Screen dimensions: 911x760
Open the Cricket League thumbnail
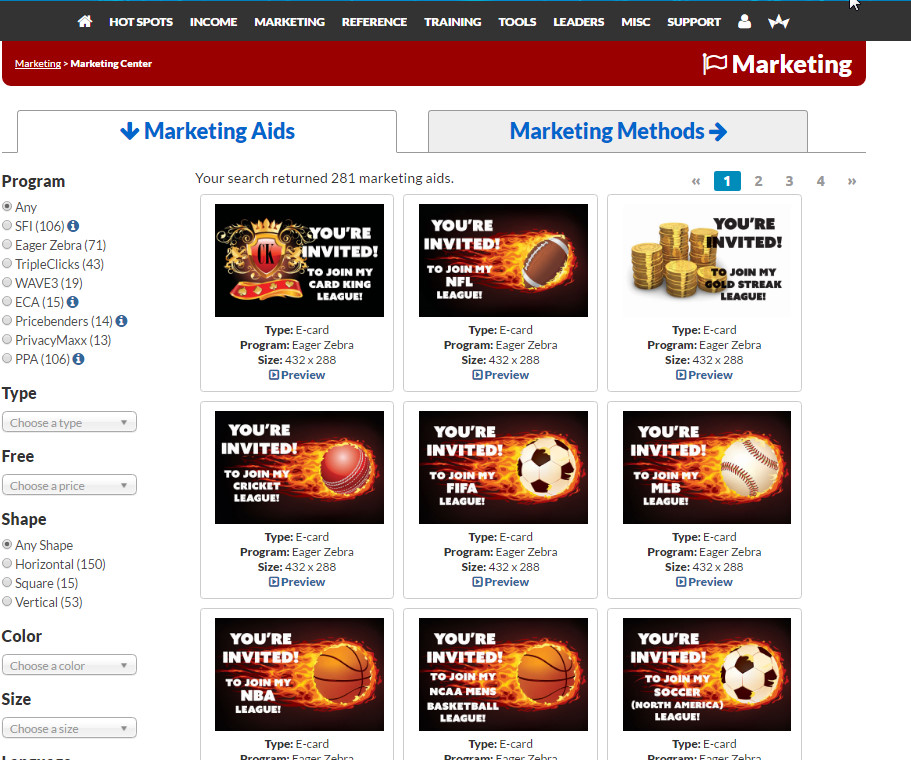tap(299, 467)
